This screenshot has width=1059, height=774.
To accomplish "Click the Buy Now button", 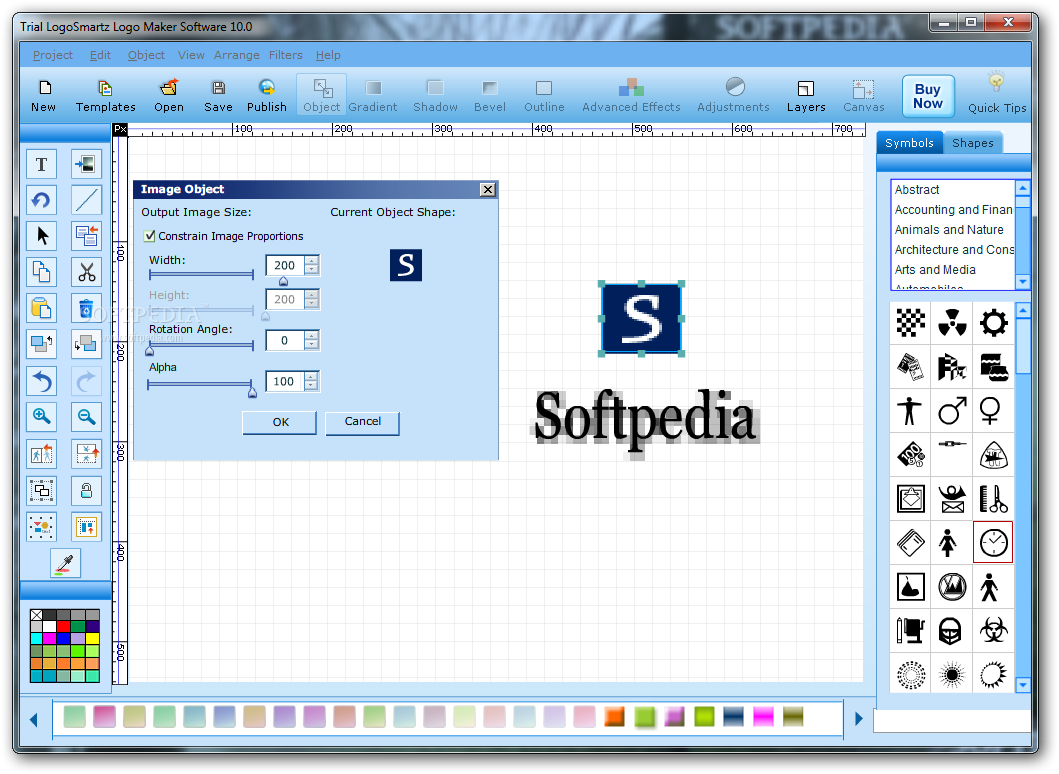I will point(928,96).
